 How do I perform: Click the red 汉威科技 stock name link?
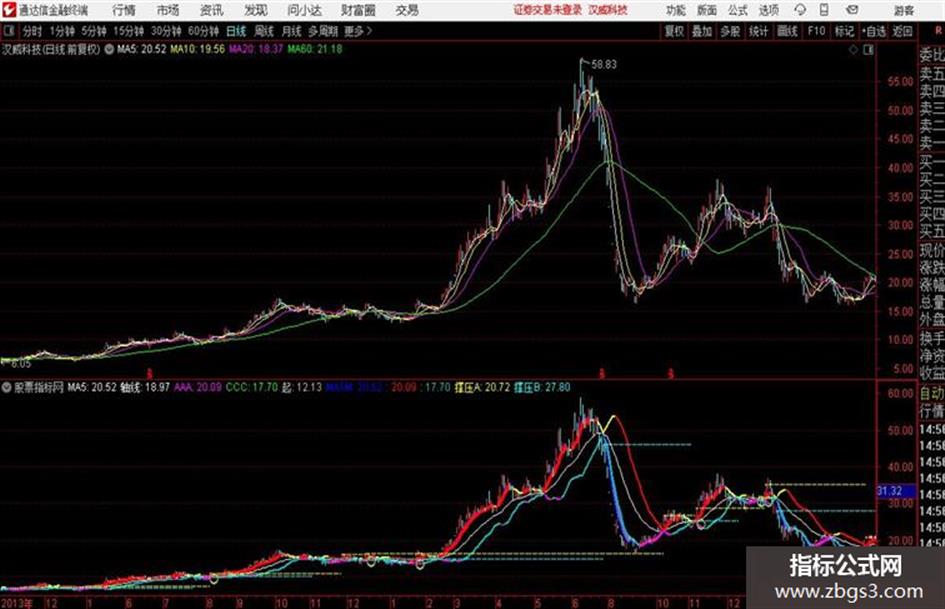(x=608, y=10)
